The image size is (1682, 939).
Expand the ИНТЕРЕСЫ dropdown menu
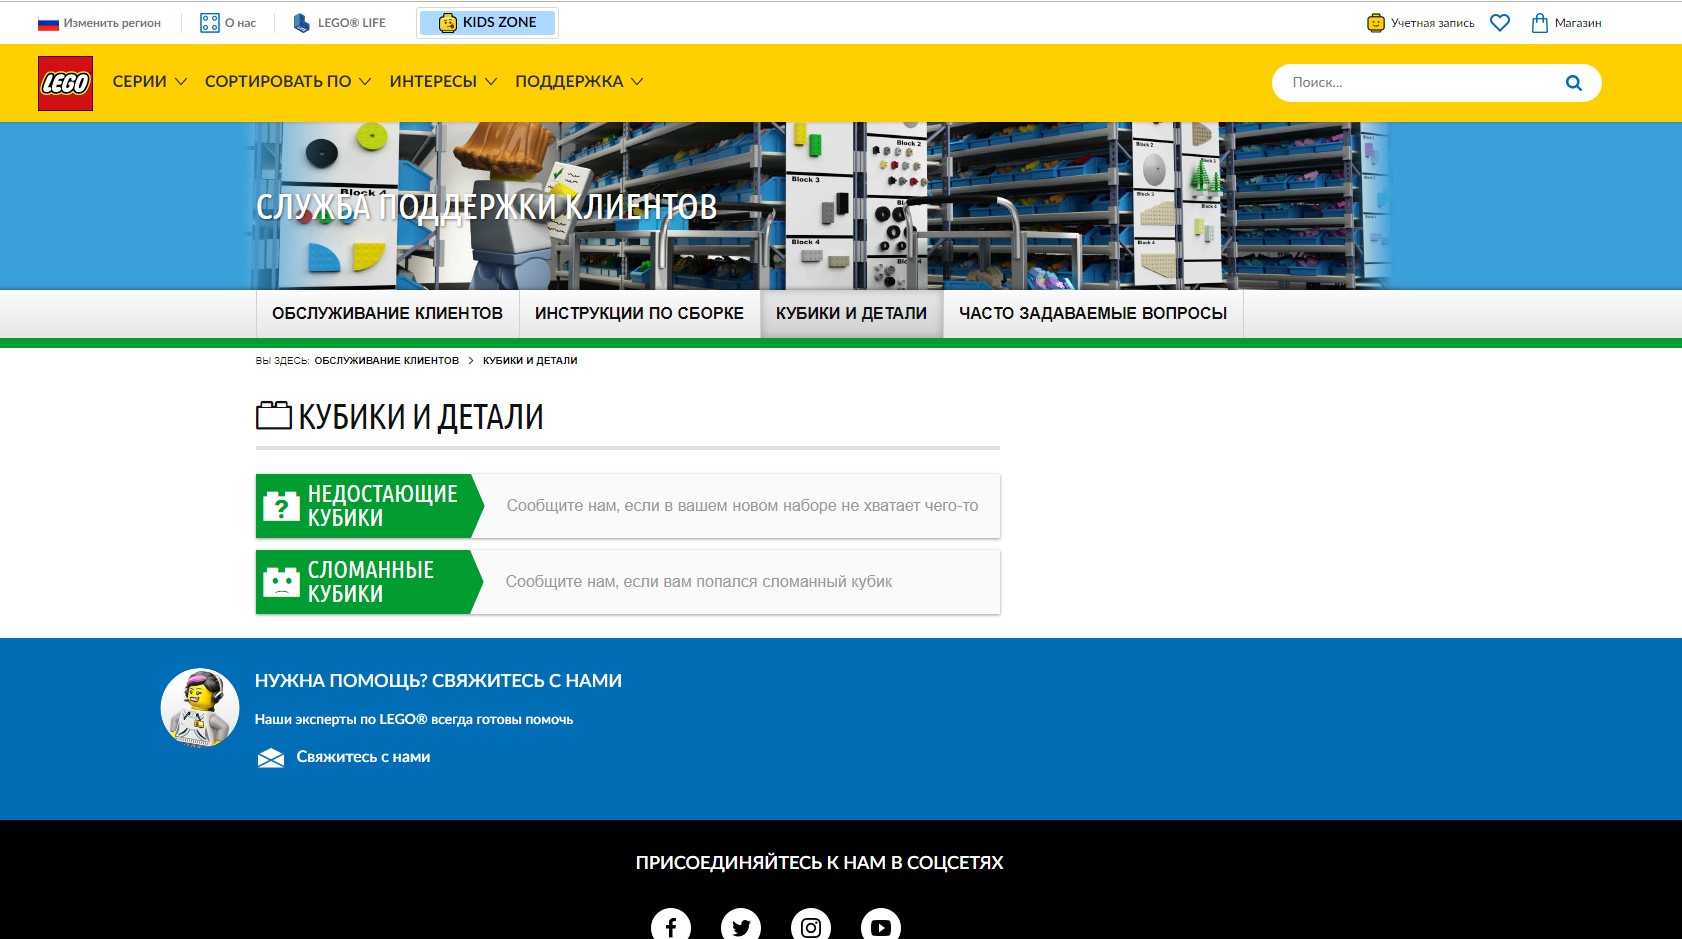443,82
